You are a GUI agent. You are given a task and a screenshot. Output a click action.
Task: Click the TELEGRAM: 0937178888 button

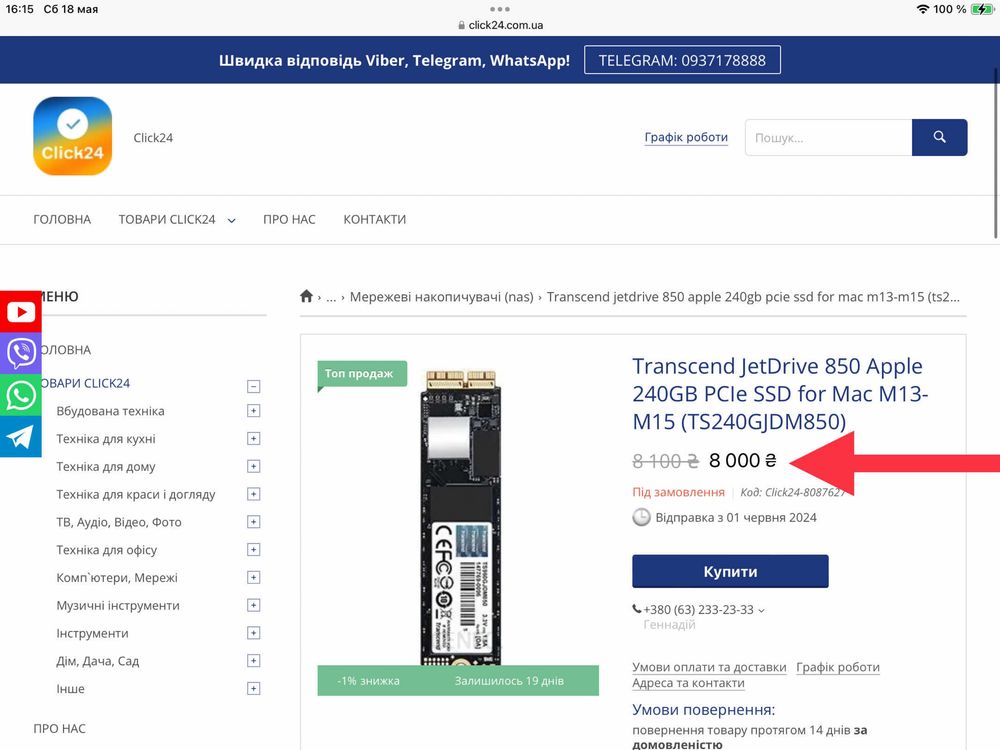click(682, 60)
